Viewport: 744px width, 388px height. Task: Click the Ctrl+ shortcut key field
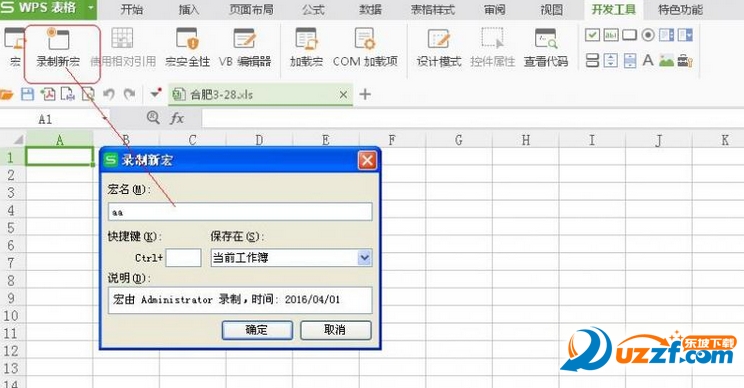pyautogui.click(x=183, y=258)
